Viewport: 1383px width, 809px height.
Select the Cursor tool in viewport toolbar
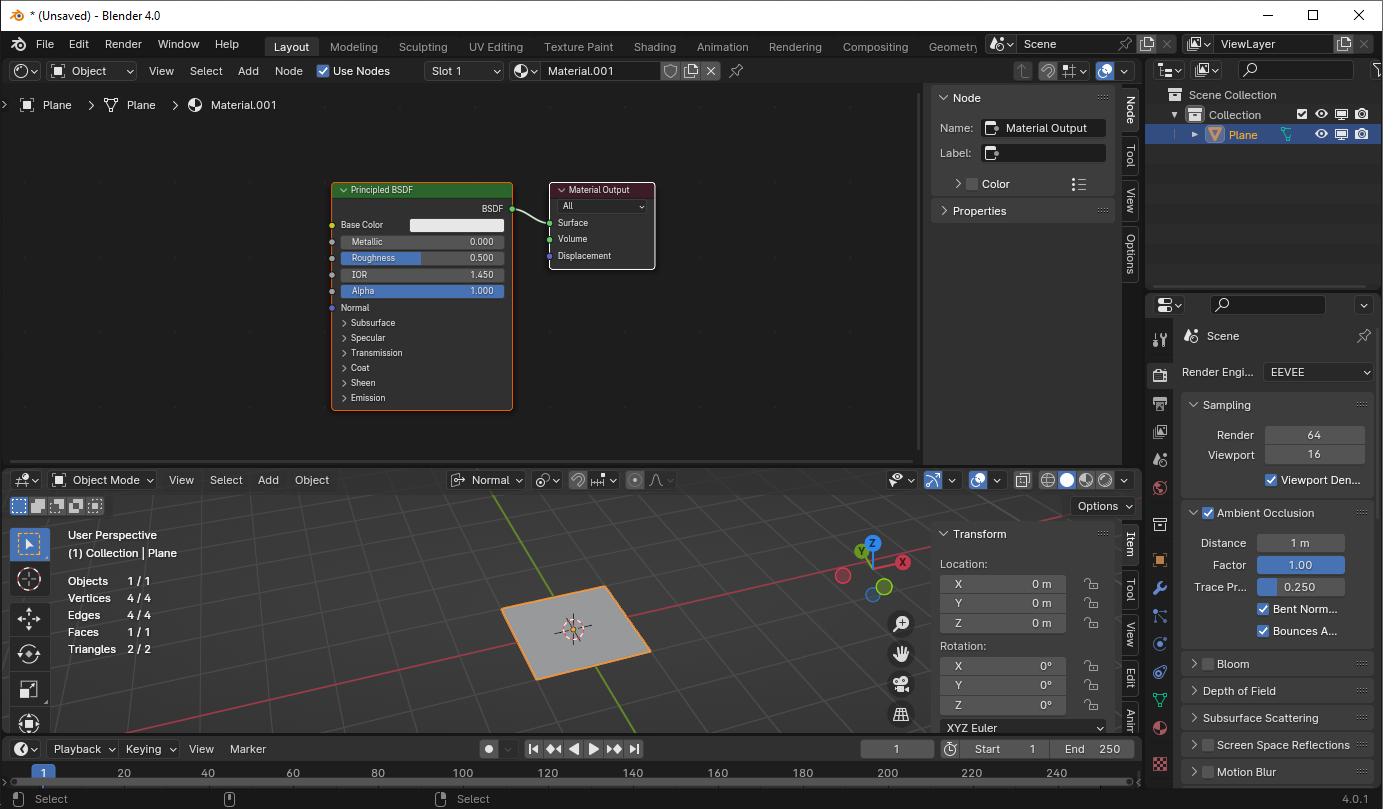(29, 580)
